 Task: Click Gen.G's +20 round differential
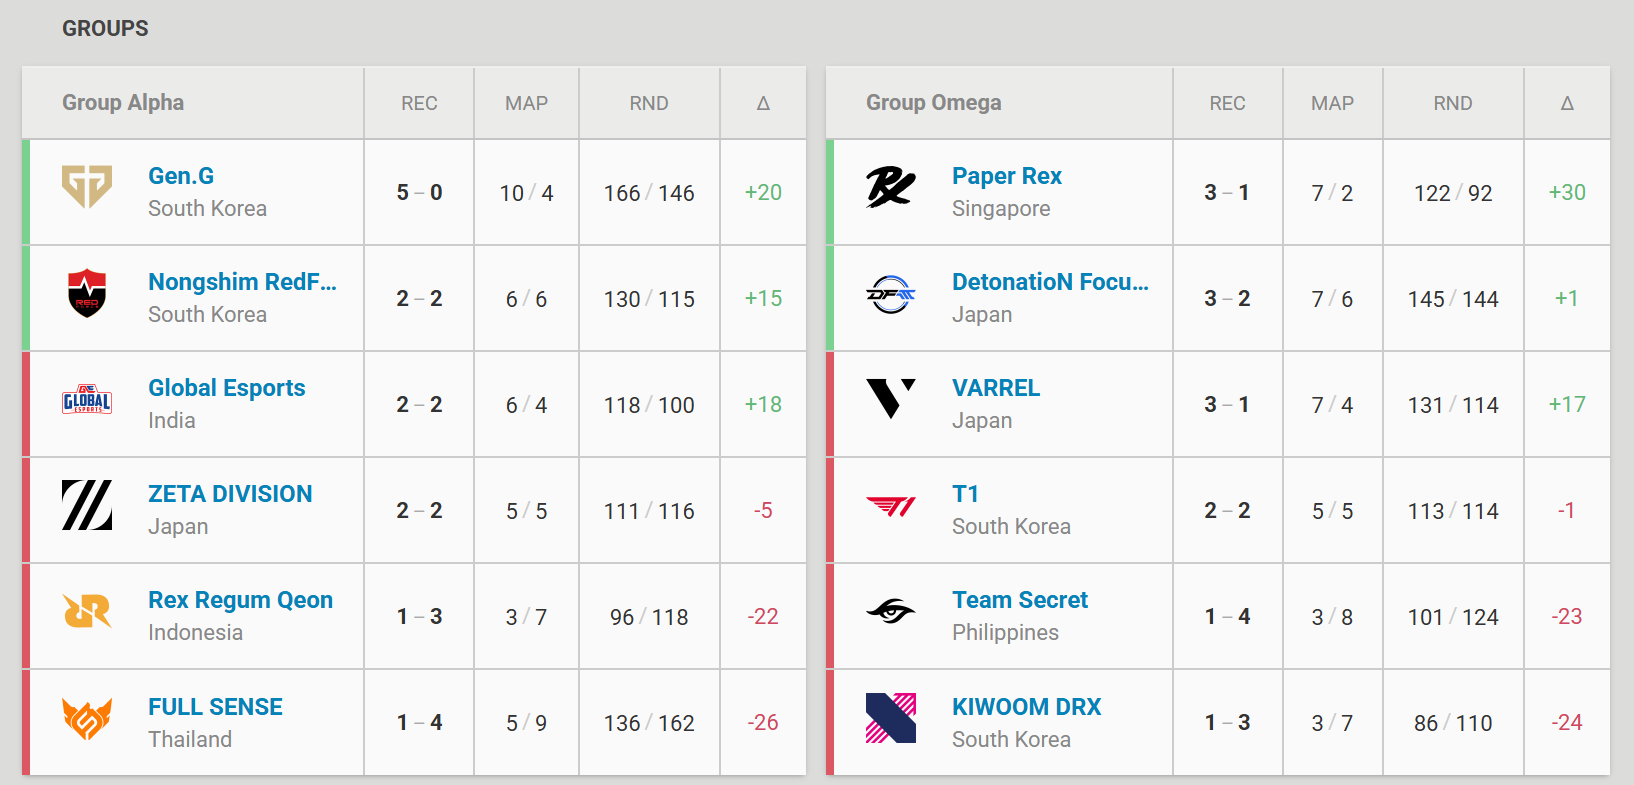pos(763,192)
